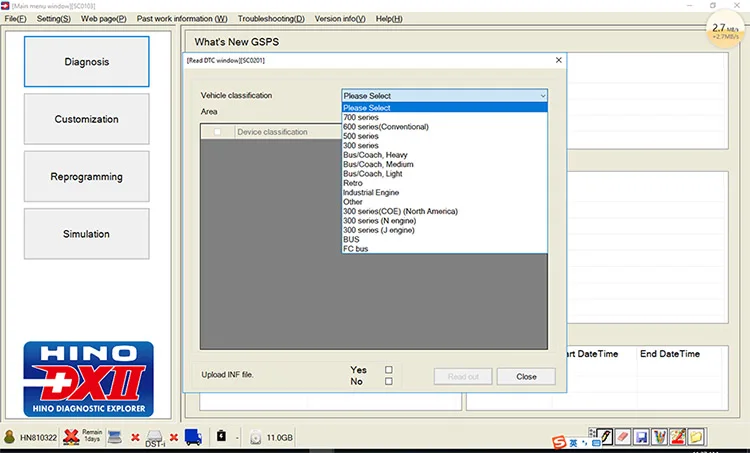Image resolution: width=750 pixels, height=453 pixels.
Task: Expand the Vehicle classification dropdown arrow
Action: point(542,96)
